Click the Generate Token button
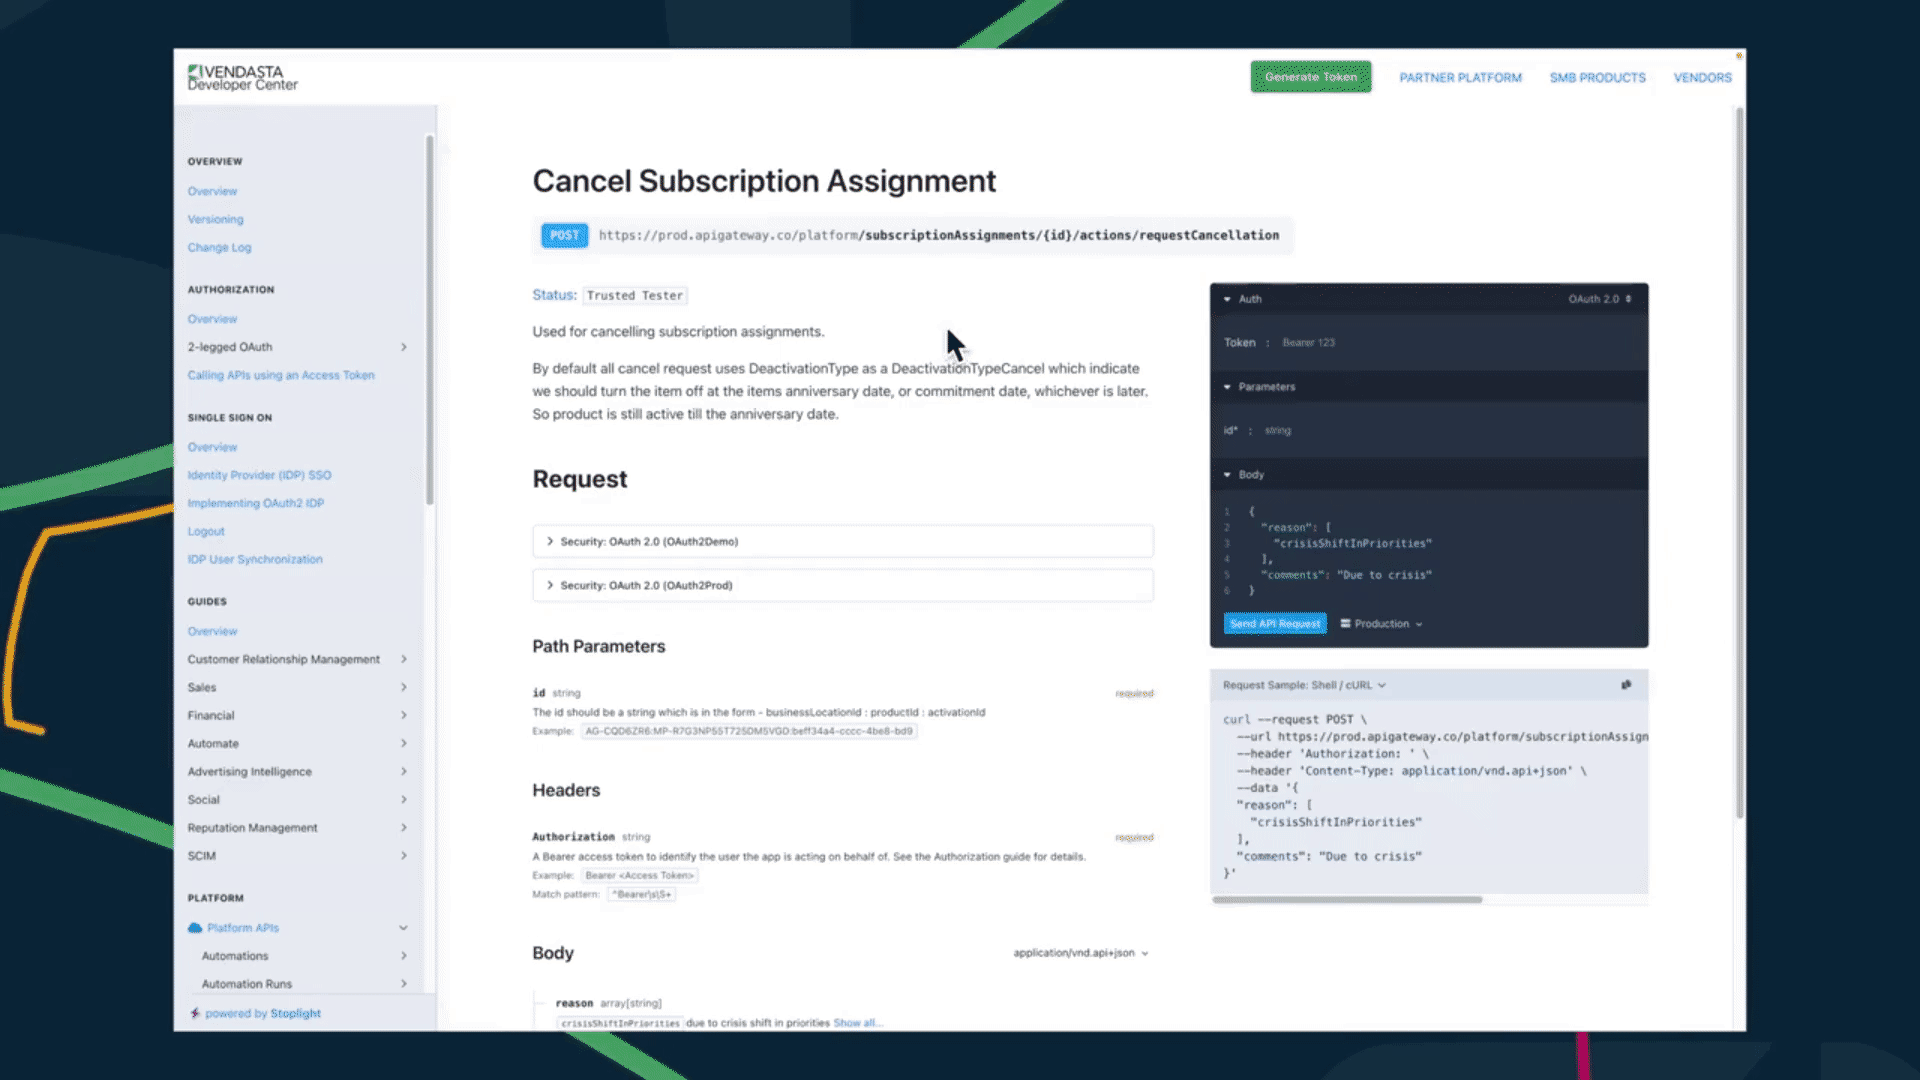 click(1311, 76)
